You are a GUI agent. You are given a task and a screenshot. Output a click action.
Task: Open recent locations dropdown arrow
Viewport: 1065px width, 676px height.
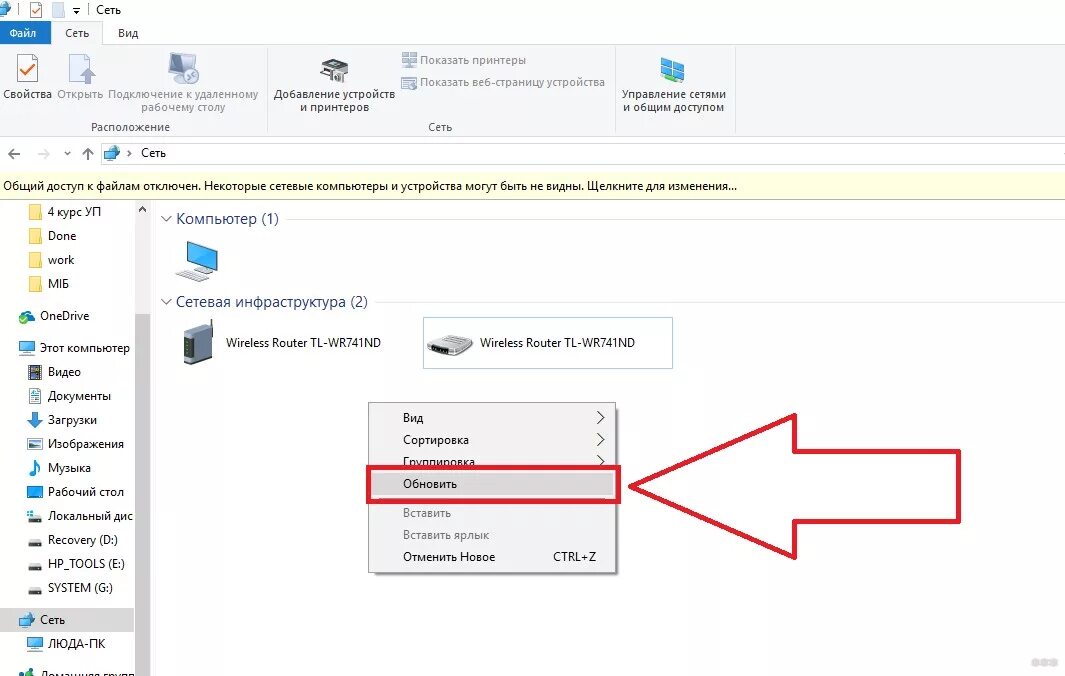[67, 154]
